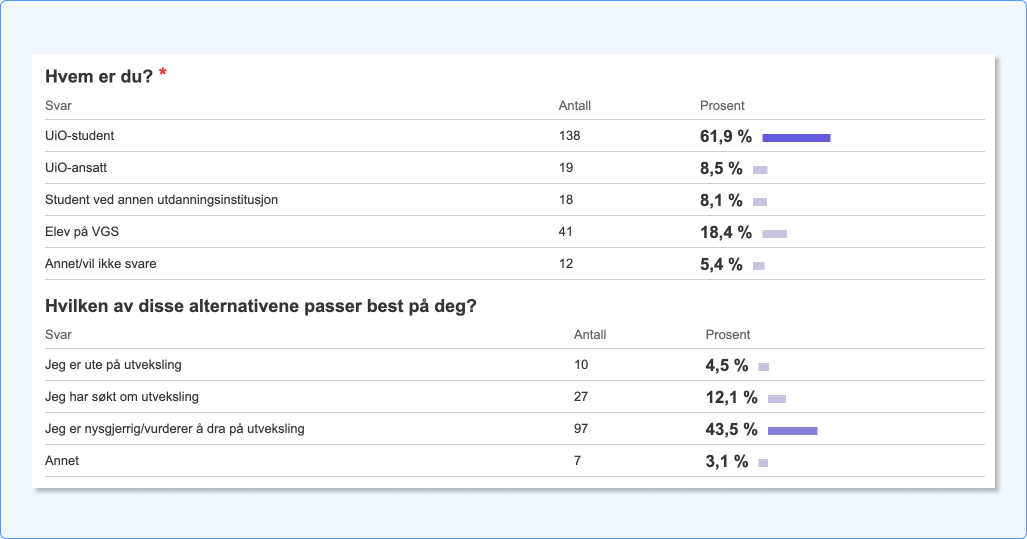Image resolution: width=1027 pixels, height=539 pixels.
Task: Click the 3,1 % bar for Annet
Action: [x=763, y=463]
